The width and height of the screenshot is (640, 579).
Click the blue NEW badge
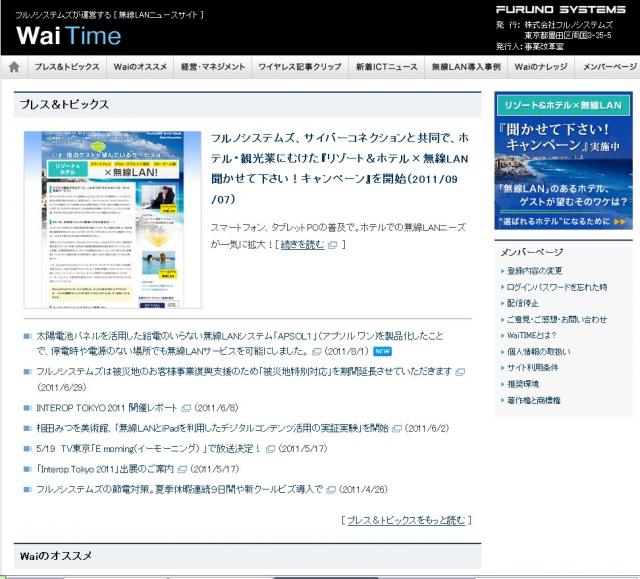click(382, 351)
